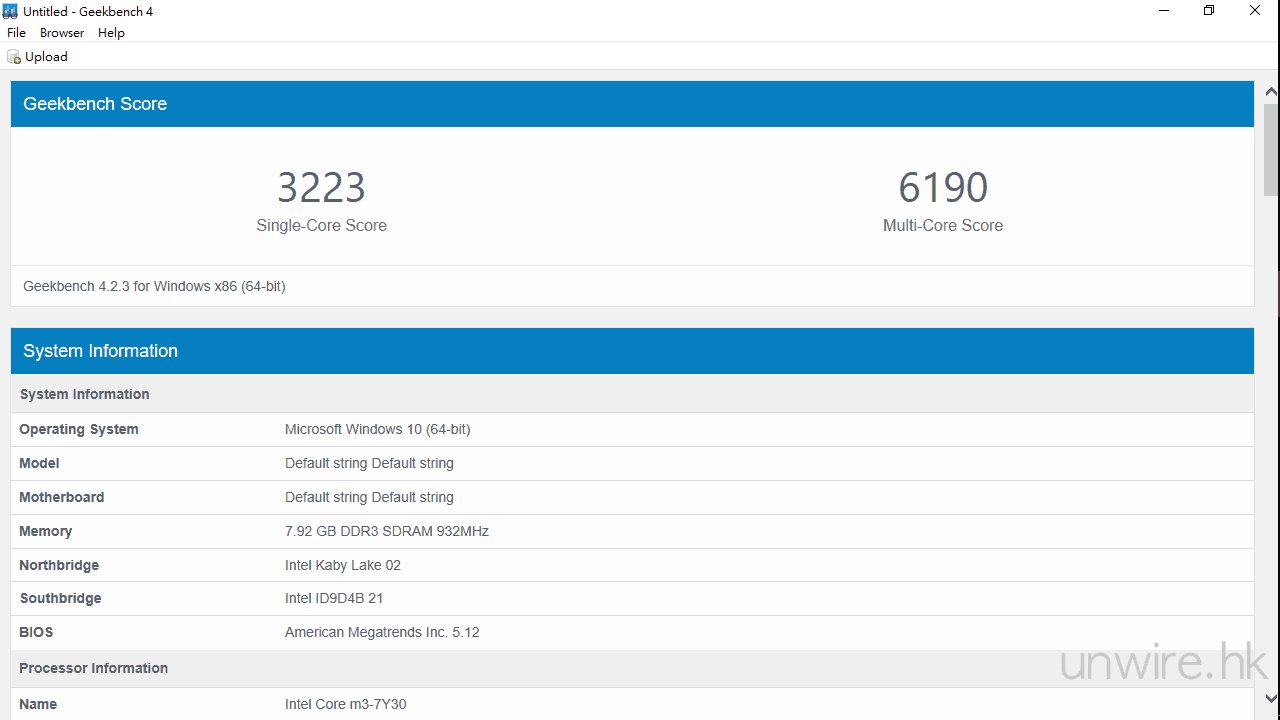
Task: Click the Upload document icon
Action: coord(14,57)
